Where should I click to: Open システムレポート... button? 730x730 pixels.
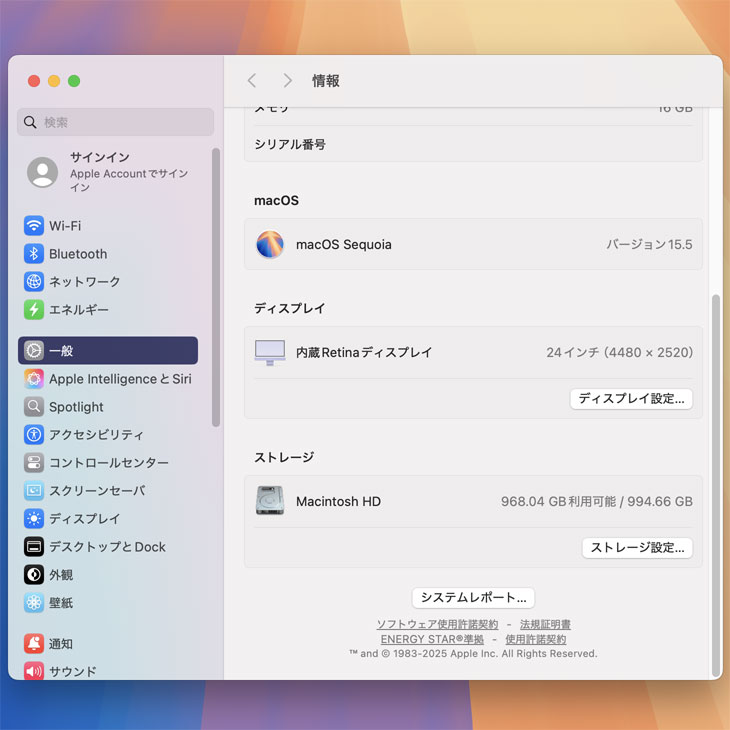pos(473,598)
